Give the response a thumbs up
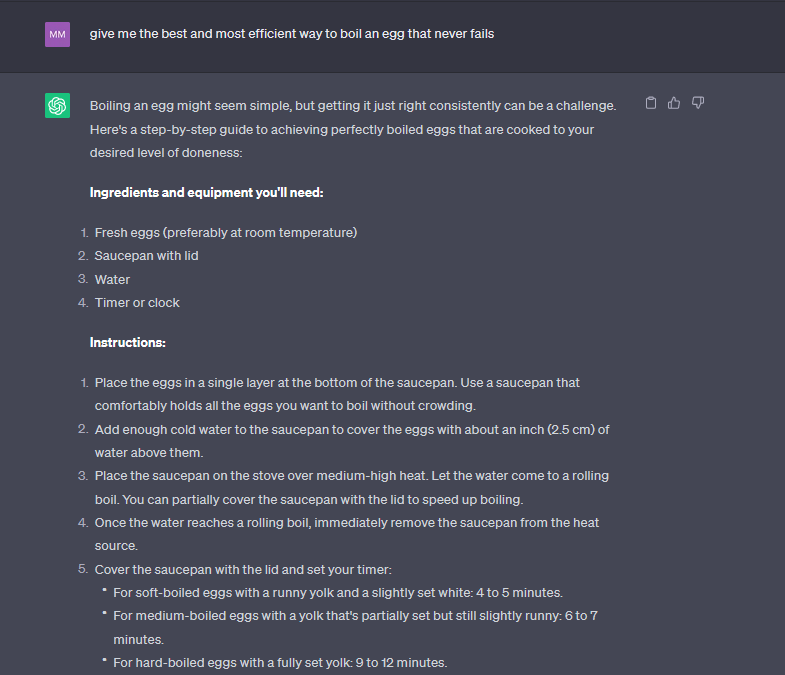The height and width of the screenshot is (675, 785). pyautogui.click(x=674, y=103)
